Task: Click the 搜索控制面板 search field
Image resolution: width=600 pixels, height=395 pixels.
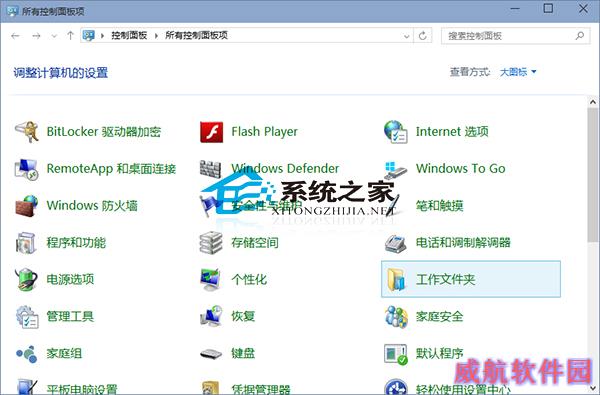Action: [515, 36]
